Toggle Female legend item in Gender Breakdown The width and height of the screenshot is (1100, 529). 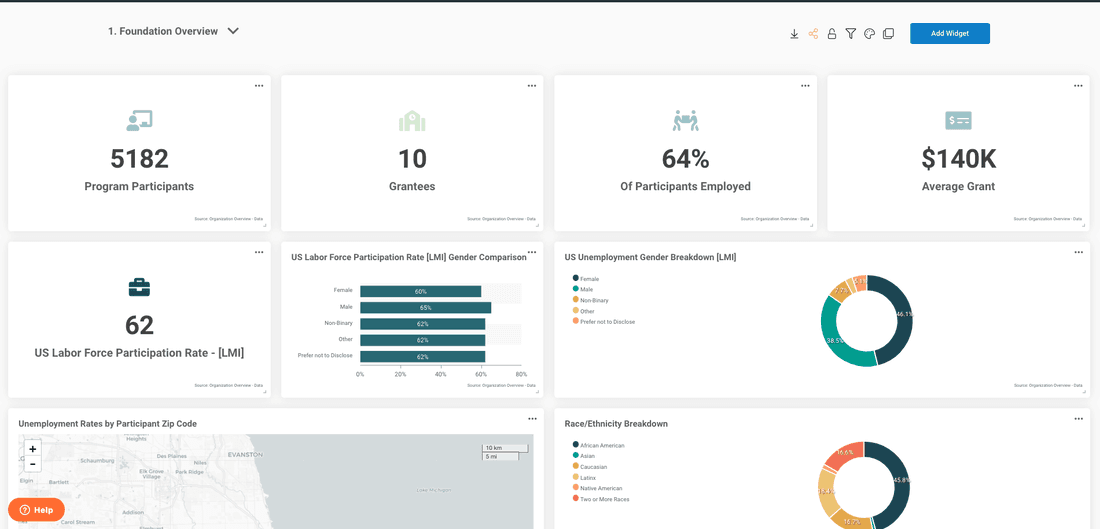pyautogui.click(x=589, y=279)
